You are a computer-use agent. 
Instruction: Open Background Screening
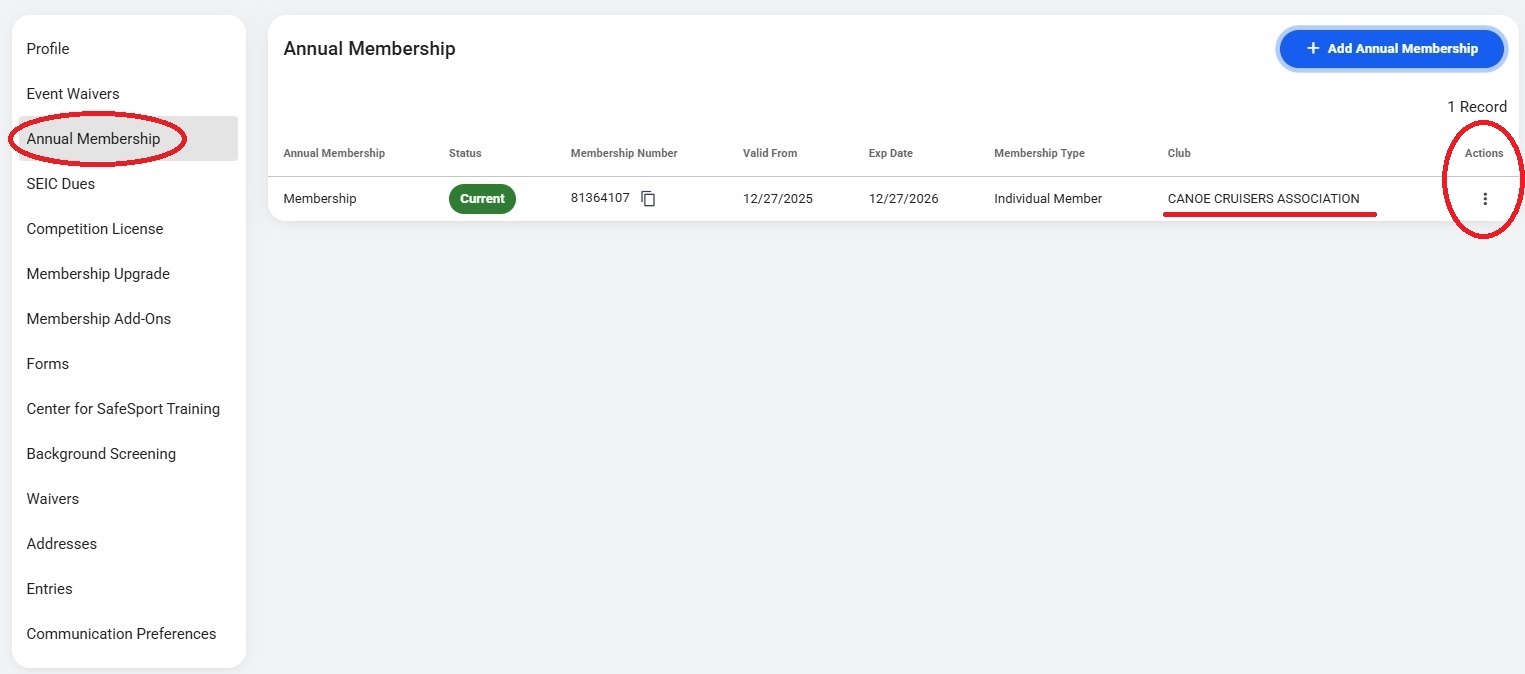click(101, 454)
